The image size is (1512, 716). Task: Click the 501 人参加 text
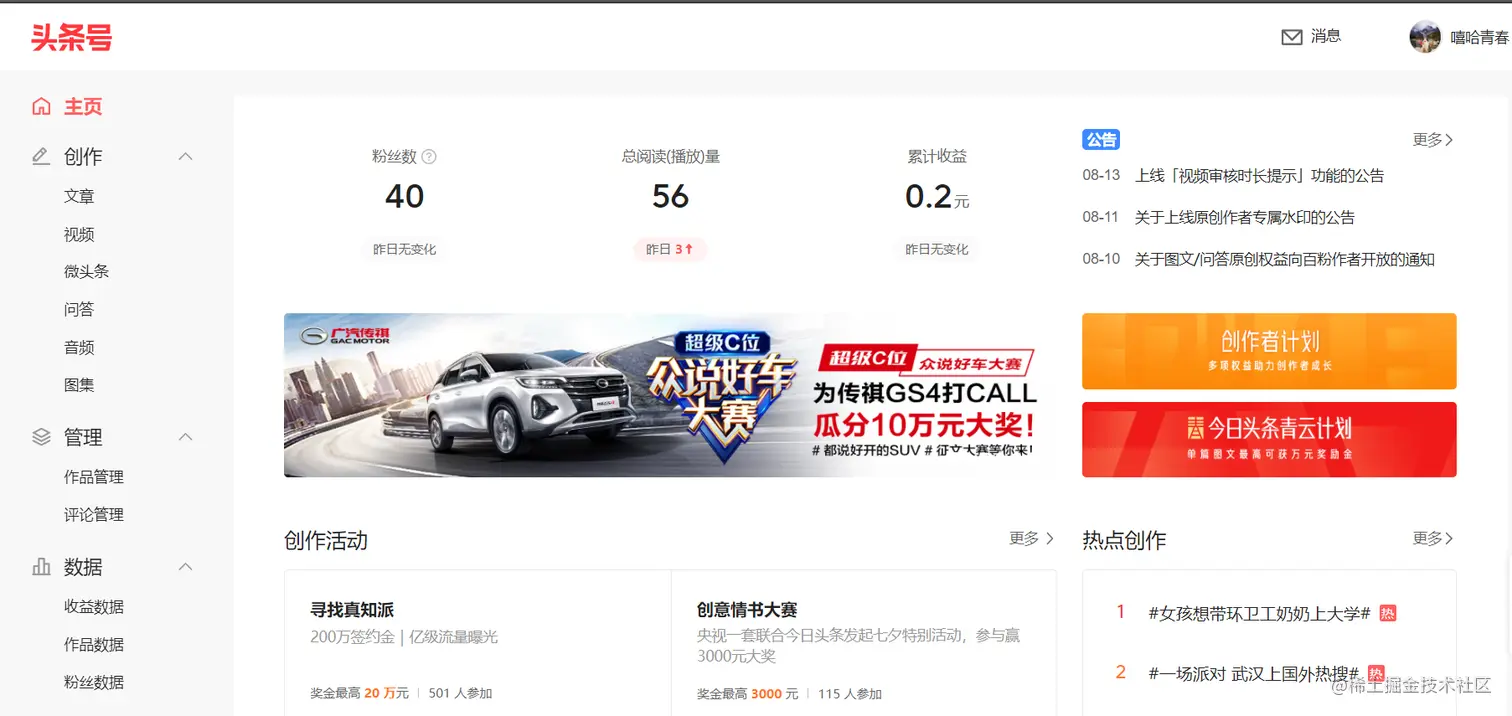pyautogui.click(x=460, y=693)
